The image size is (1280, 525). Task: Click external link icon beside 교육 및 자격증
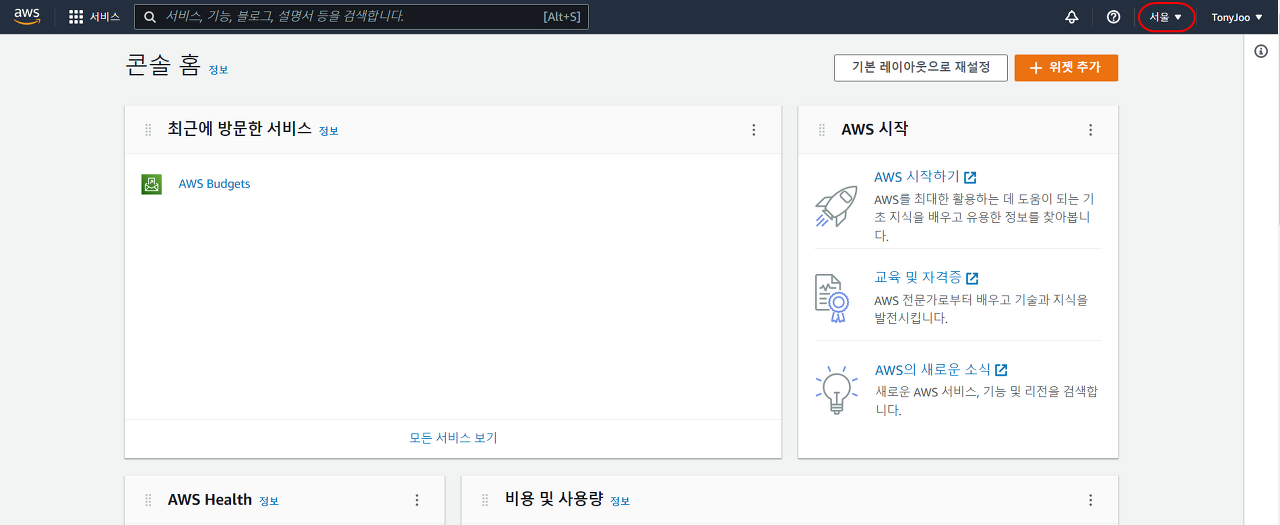(973, 278)
